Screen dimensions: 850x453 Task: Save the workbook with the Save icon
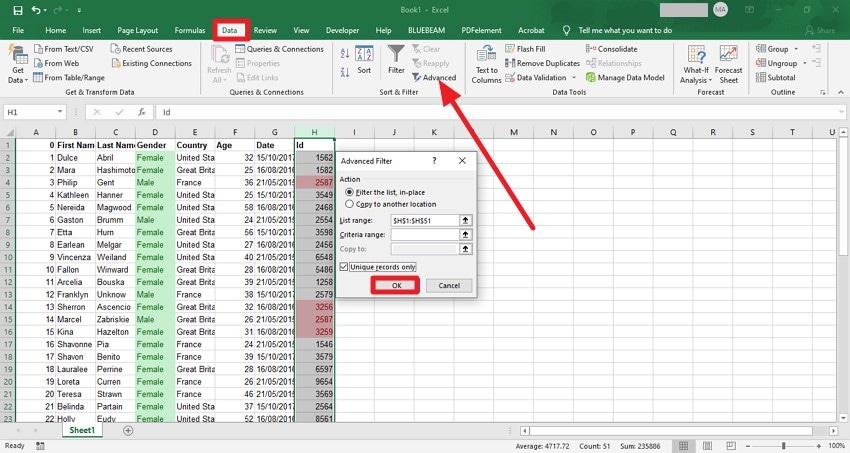pyautogui.click(x=17, y=10)
